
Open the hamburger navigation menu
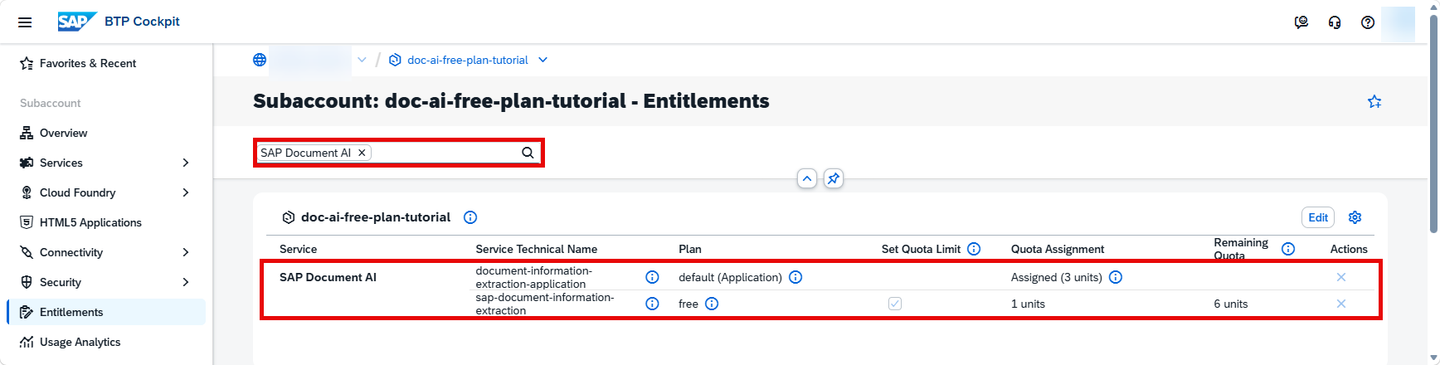(25, 22)
